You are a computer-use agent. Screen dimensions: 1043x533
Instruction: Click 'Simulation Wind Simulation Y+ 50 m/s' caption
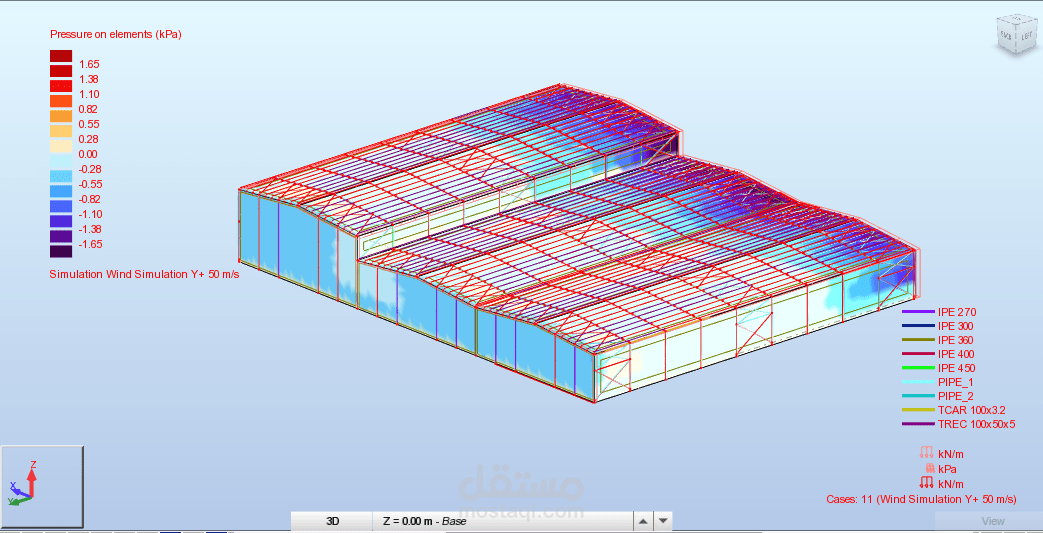click(144, 274)
